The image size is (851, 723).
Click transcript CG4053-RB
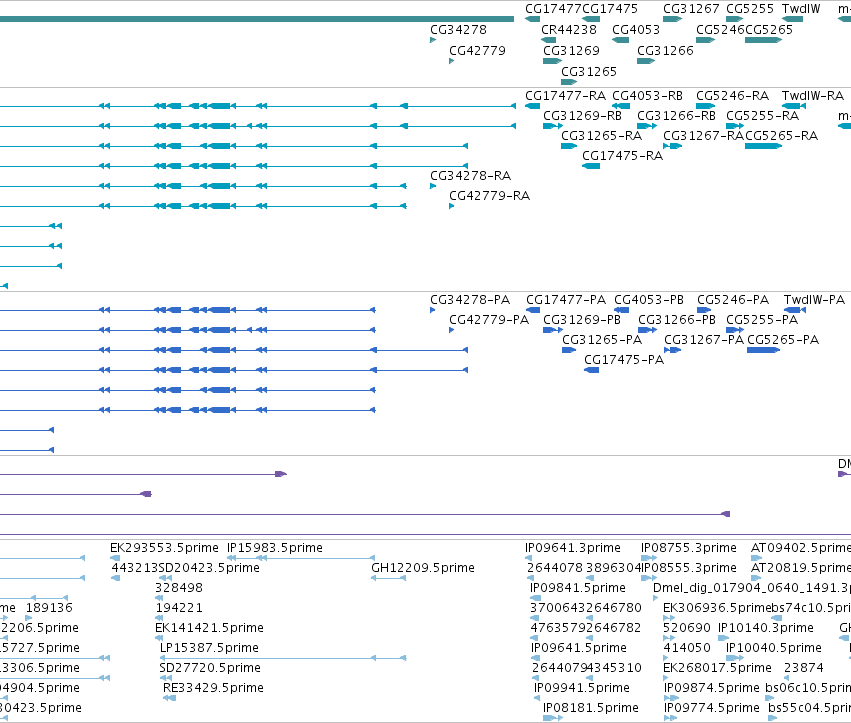coord(647,96)
